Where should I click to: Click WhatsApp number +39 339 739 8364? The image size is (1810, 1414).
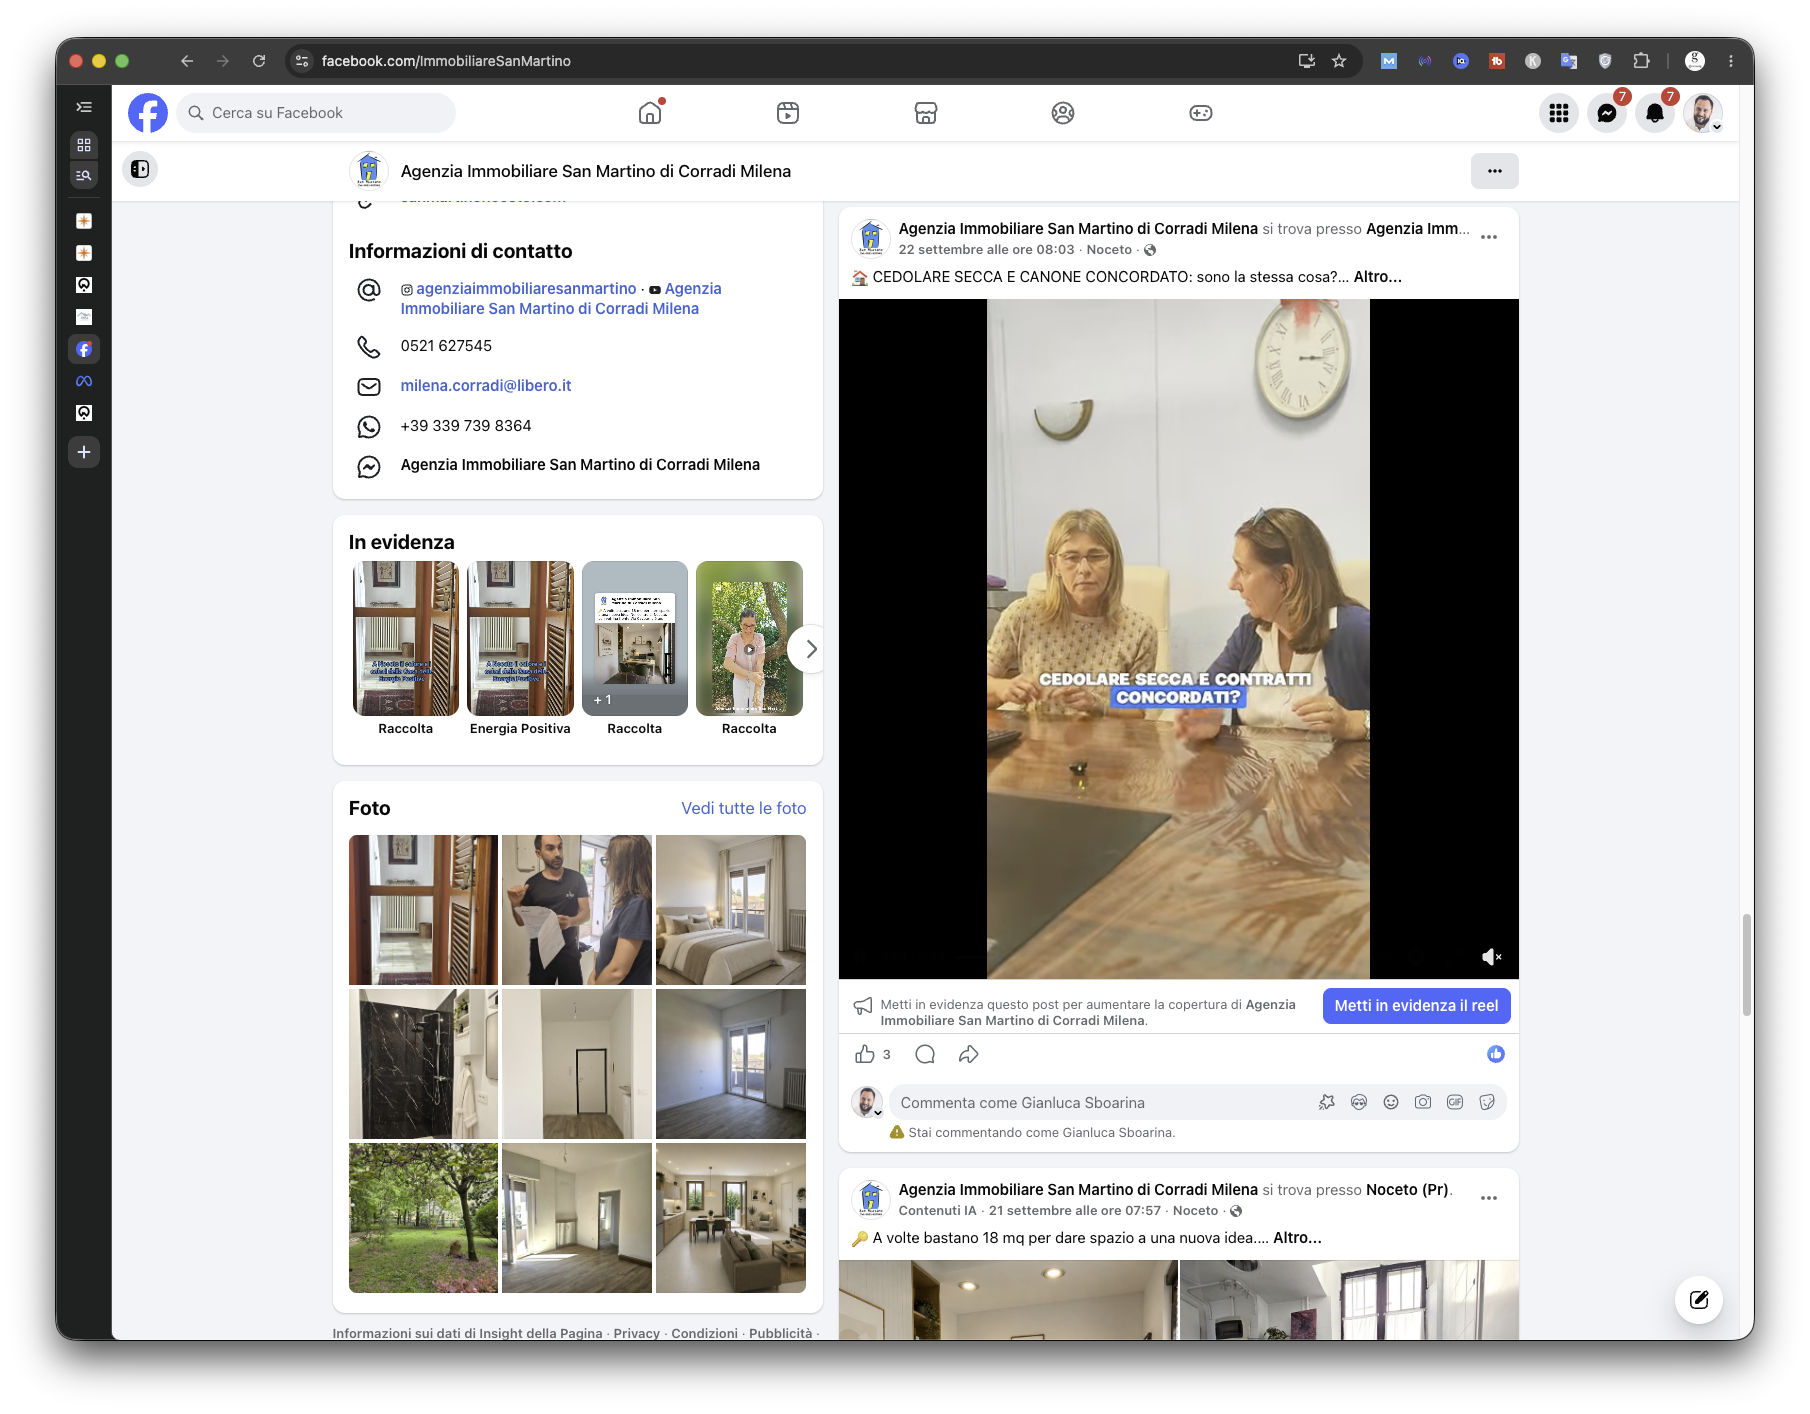click(x=466, y=426)
